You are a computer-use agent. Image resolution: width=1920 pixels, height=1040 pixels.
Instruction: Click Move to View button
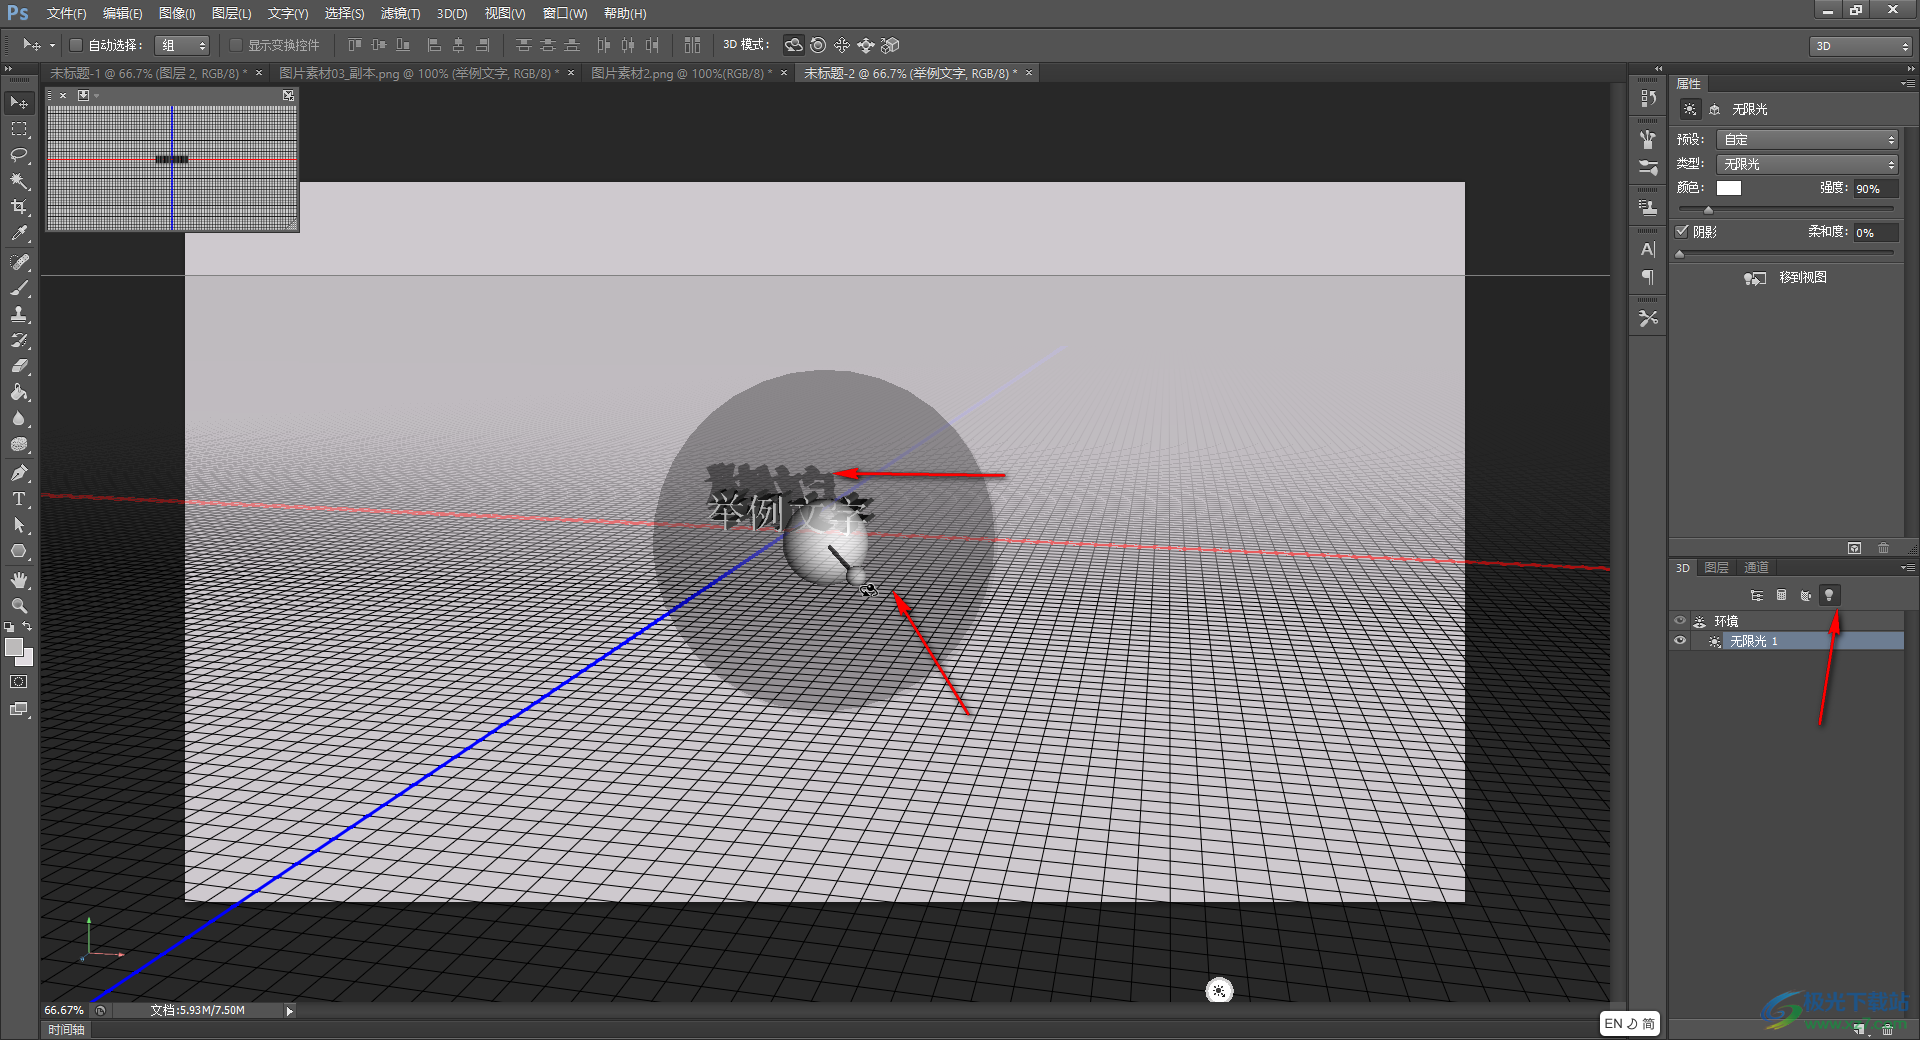pyautogui.click(x=1785, y=278)
